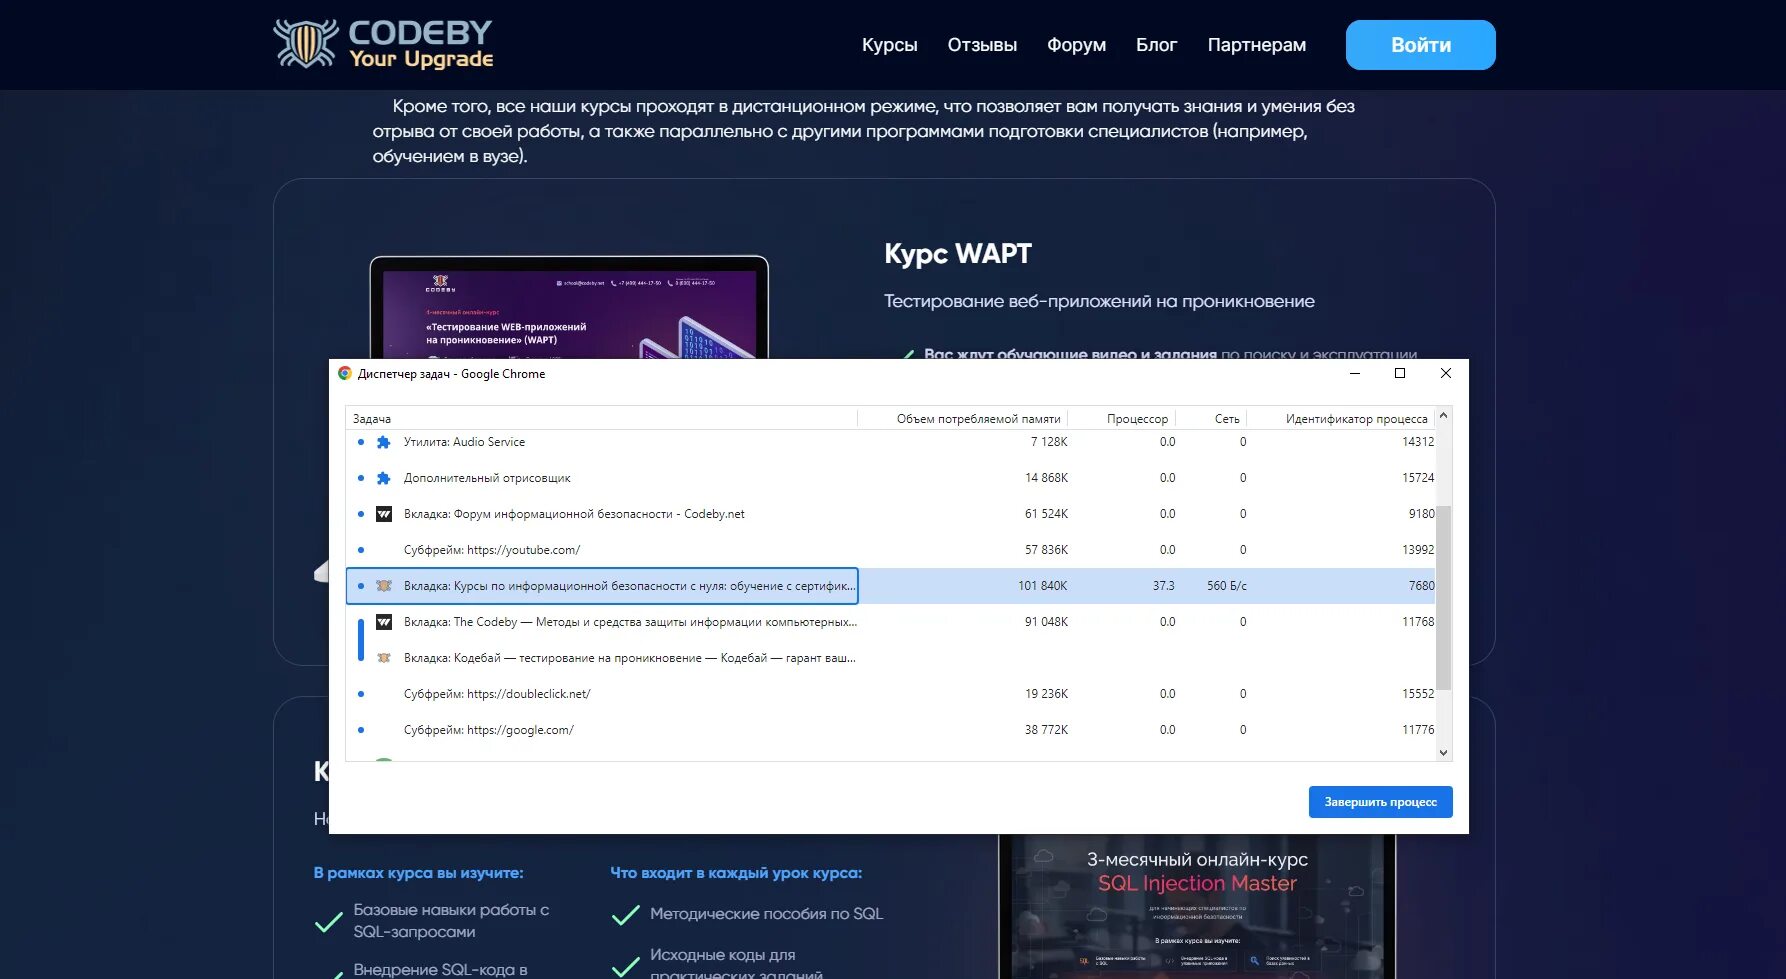Click the puzzle icon for Дополнительный отрисовщик
Viewport: 1786px width, 979px height.
click(383, 478)
